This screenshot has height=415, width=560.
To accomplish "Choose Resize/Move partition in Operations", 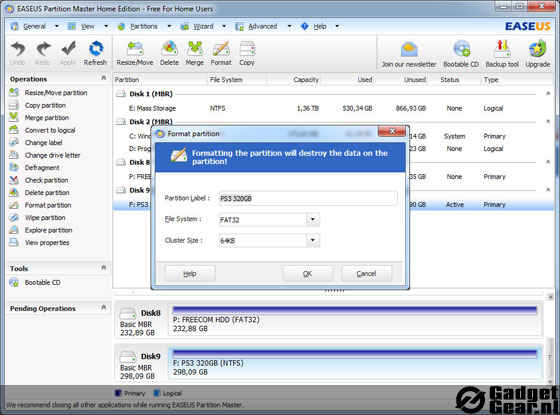I will coord(48,93).
